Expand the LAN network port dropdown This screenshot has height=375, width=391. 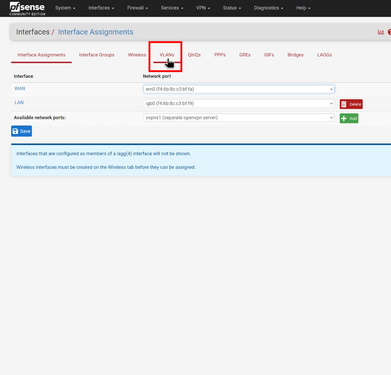click(x=239, y=103)
